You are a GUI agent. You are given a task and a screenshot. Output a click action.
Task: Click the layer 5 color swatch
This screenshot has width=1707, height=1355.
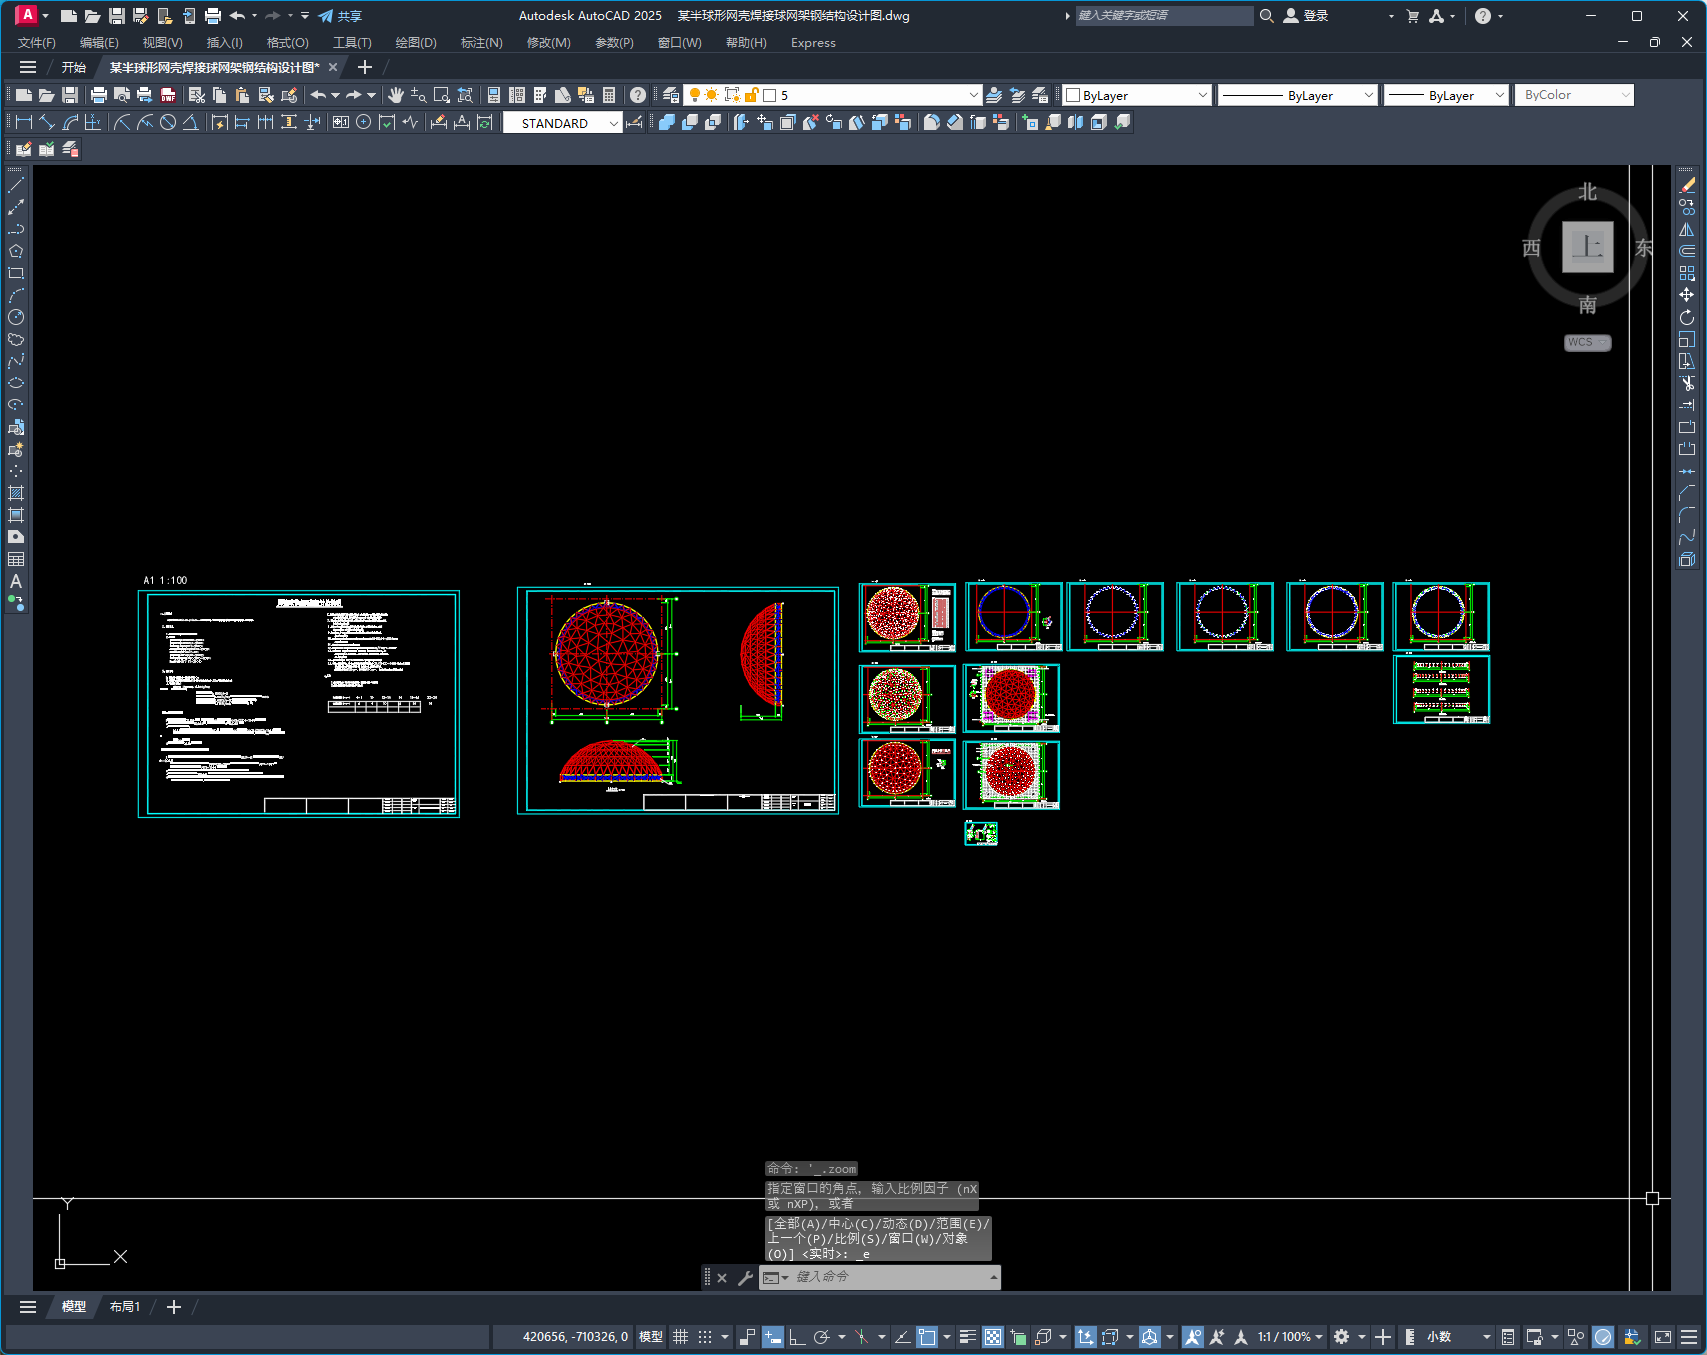point(770,95)
